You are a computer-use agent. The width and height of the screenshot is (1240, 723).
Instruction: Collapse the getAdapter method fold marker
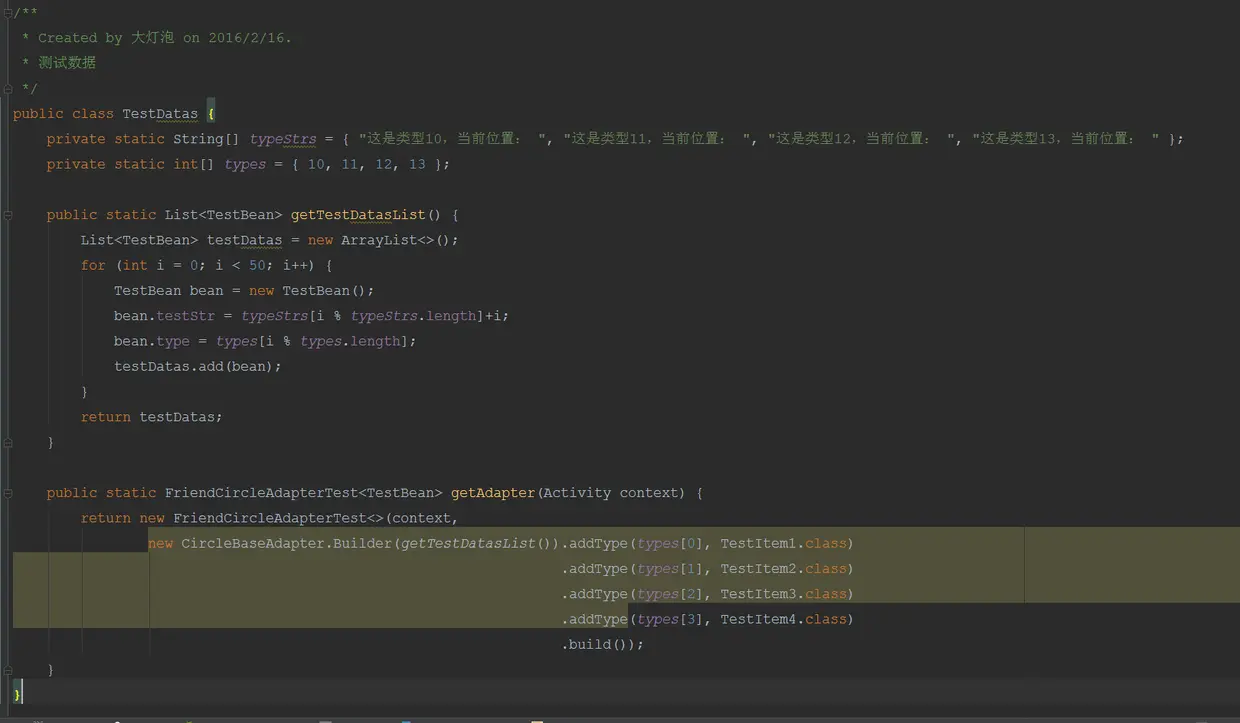point(7,493)
